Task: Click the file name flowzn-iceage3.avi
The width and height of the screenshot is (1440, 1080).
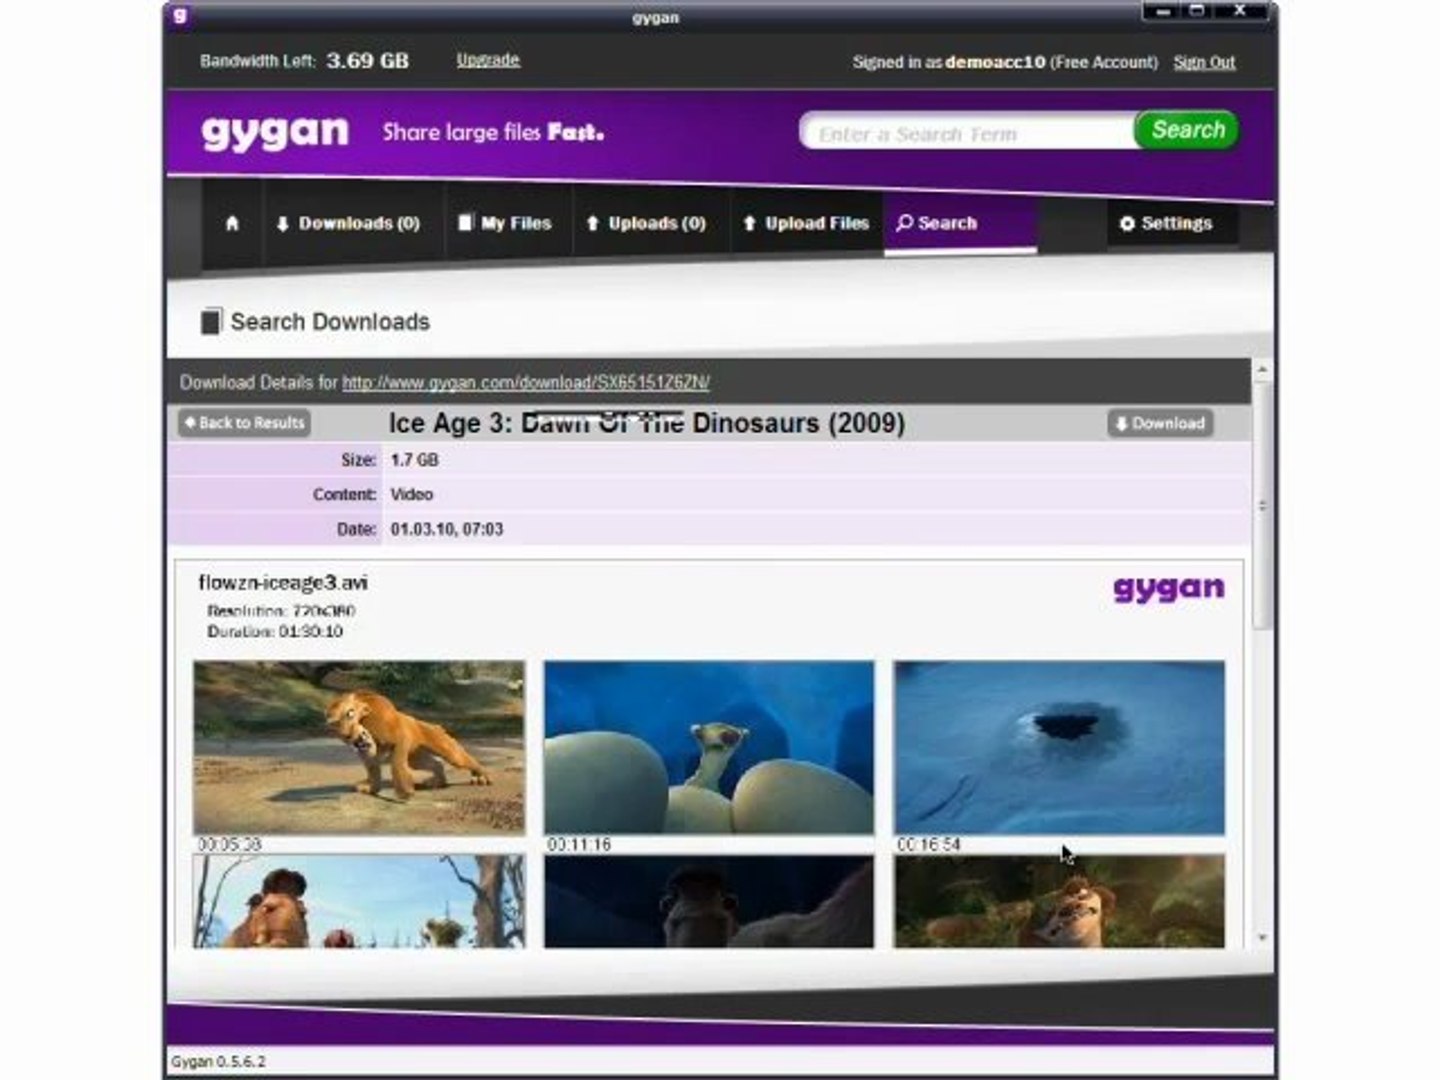Action: coord(283,582)
